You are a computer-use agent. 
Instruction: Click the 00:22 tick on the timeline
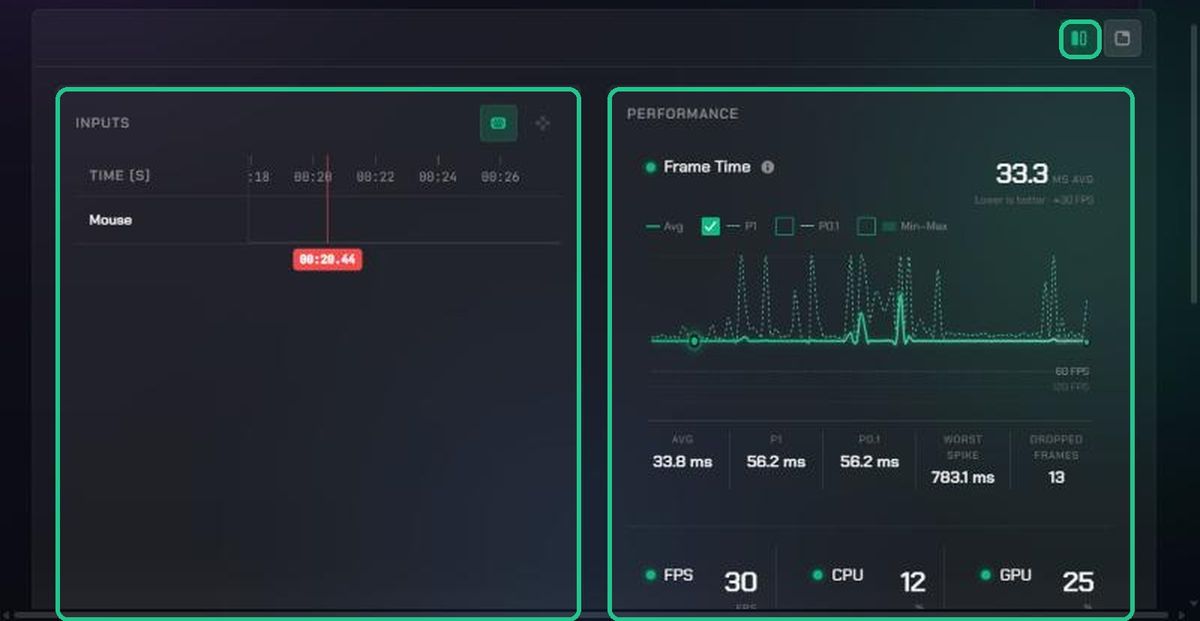(x=375, y=176)
